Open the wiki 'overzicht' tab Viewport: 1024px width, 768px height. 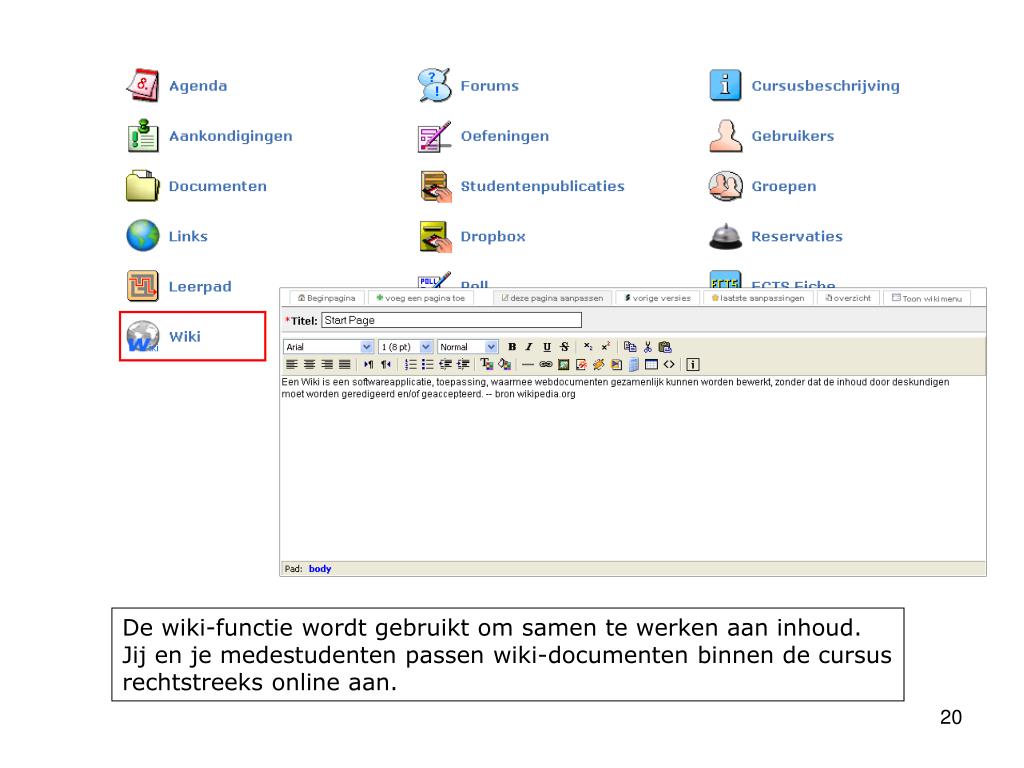[848, 298]
